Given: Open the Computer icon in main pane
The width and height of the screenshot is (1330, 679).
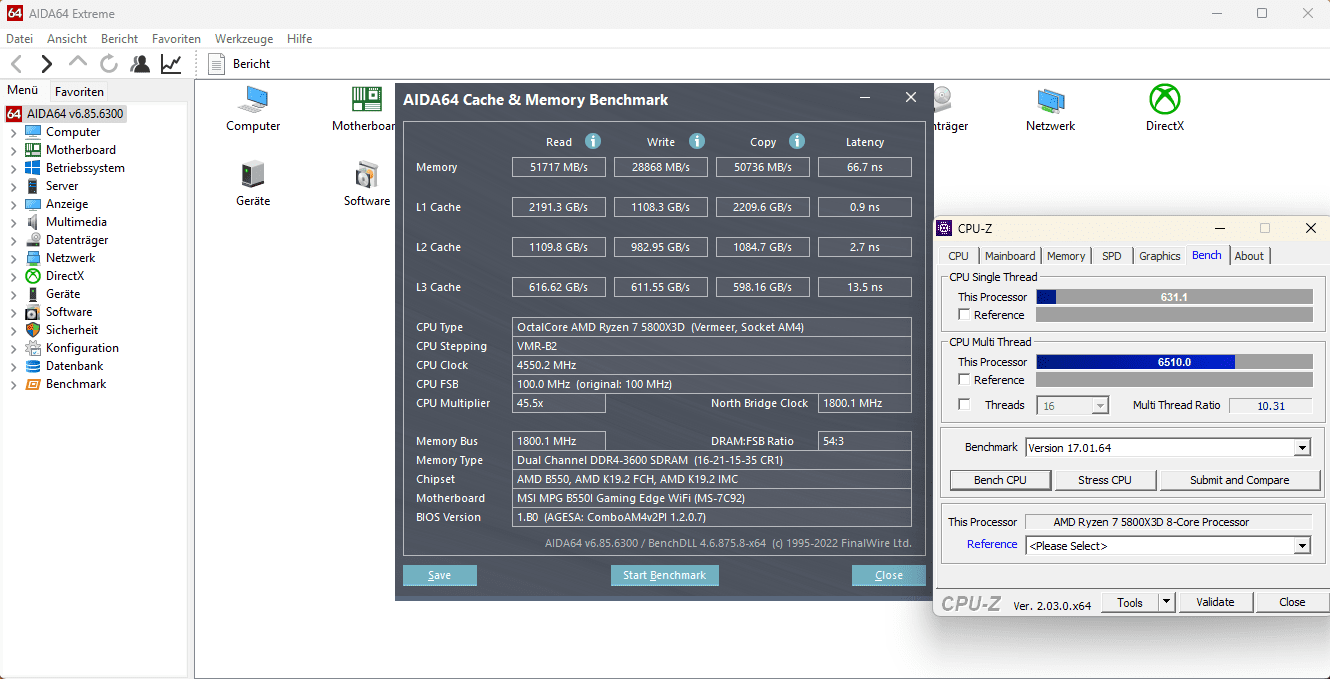Looking at the screenshot, I should click(253, 109).
